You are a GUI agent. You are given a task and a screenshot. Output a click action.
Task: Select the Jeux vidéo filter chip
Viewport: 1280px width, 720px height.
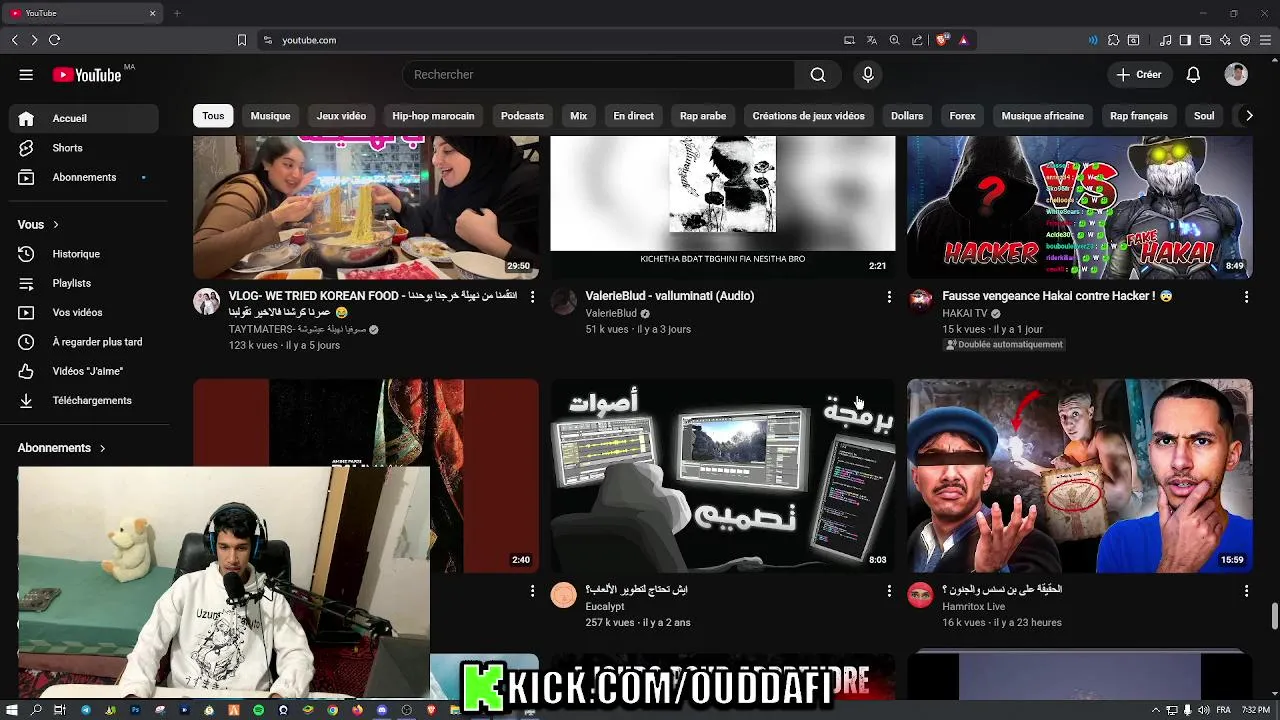(341, 116)
